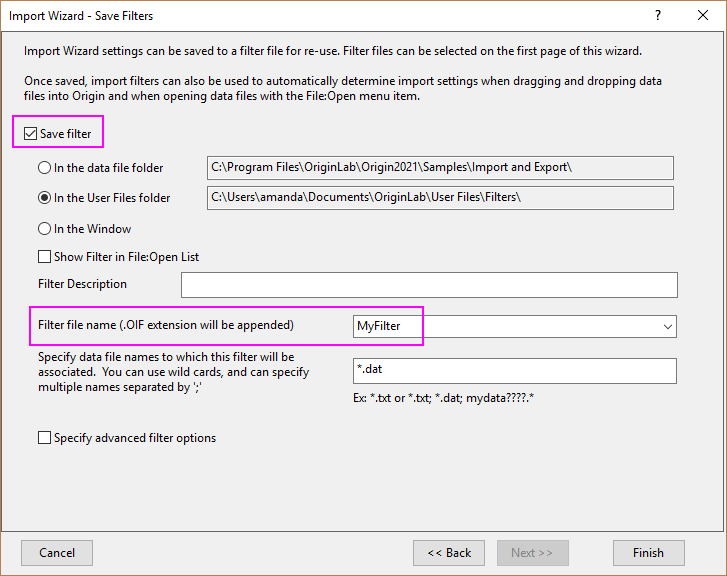Image resolution: width=727 pixels, height=576 pixels.
Task: Expand the Filter file name dropdown arrow
Action: tap(666, 327)
